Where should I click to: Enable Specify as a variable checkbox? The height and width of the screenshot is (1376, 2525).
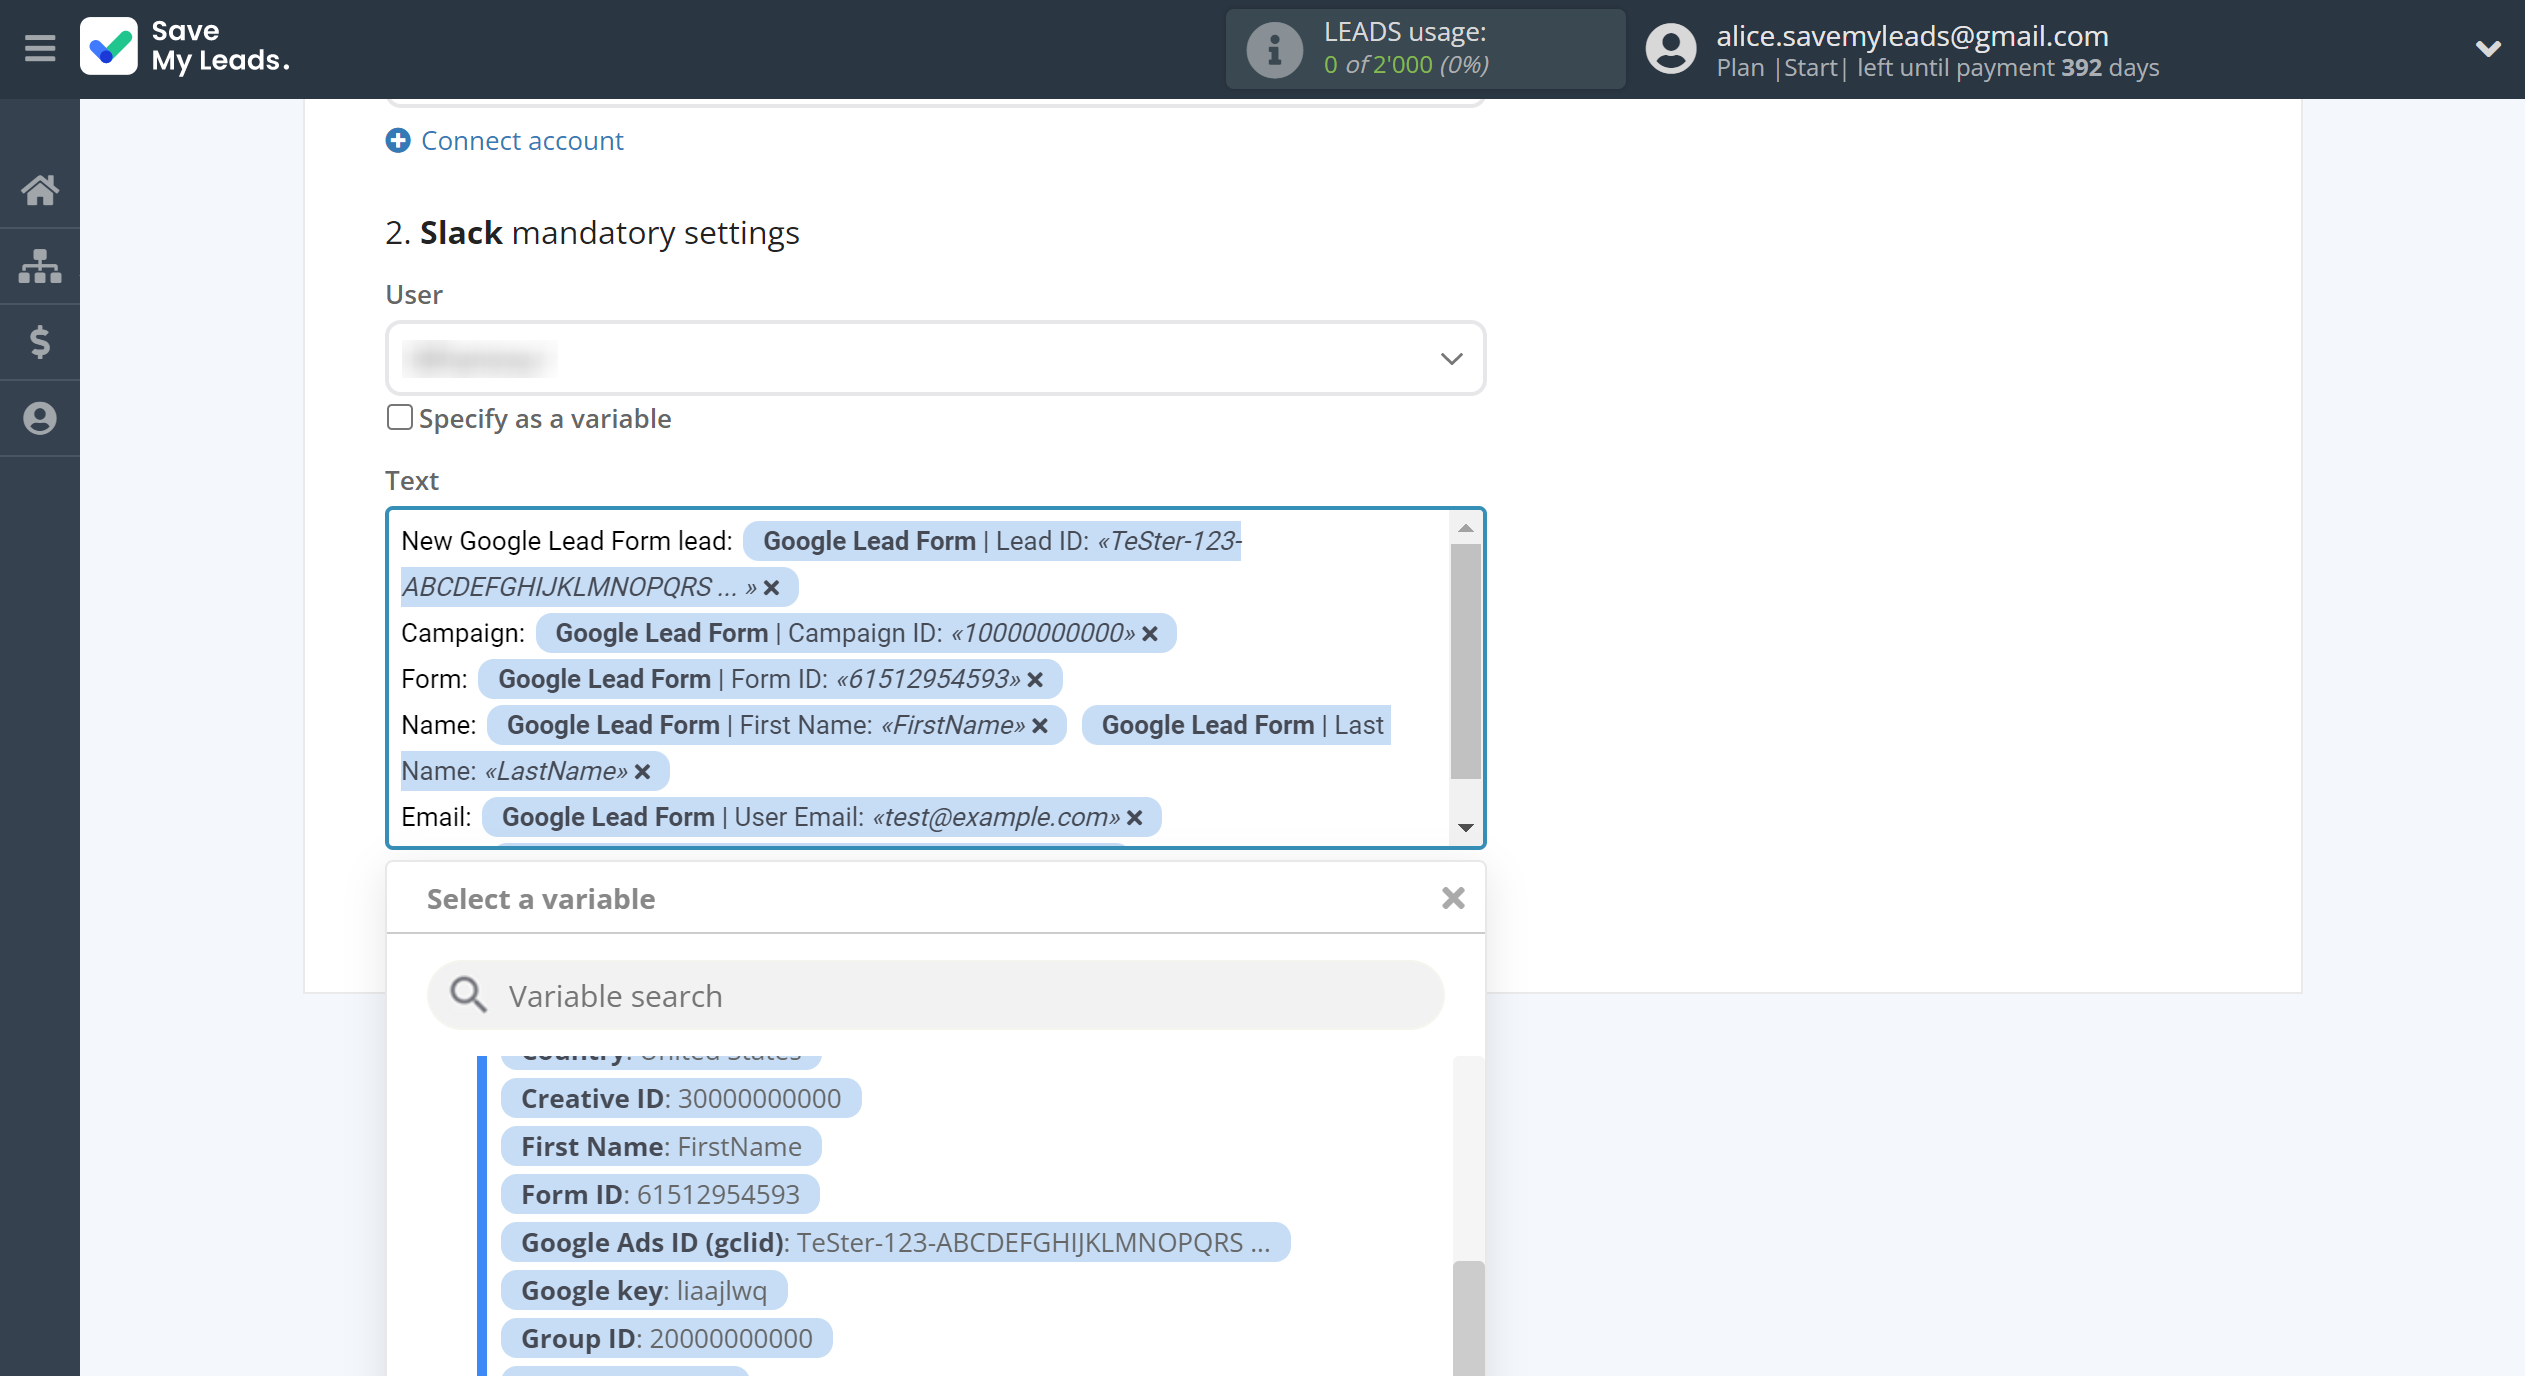(400, 417)
